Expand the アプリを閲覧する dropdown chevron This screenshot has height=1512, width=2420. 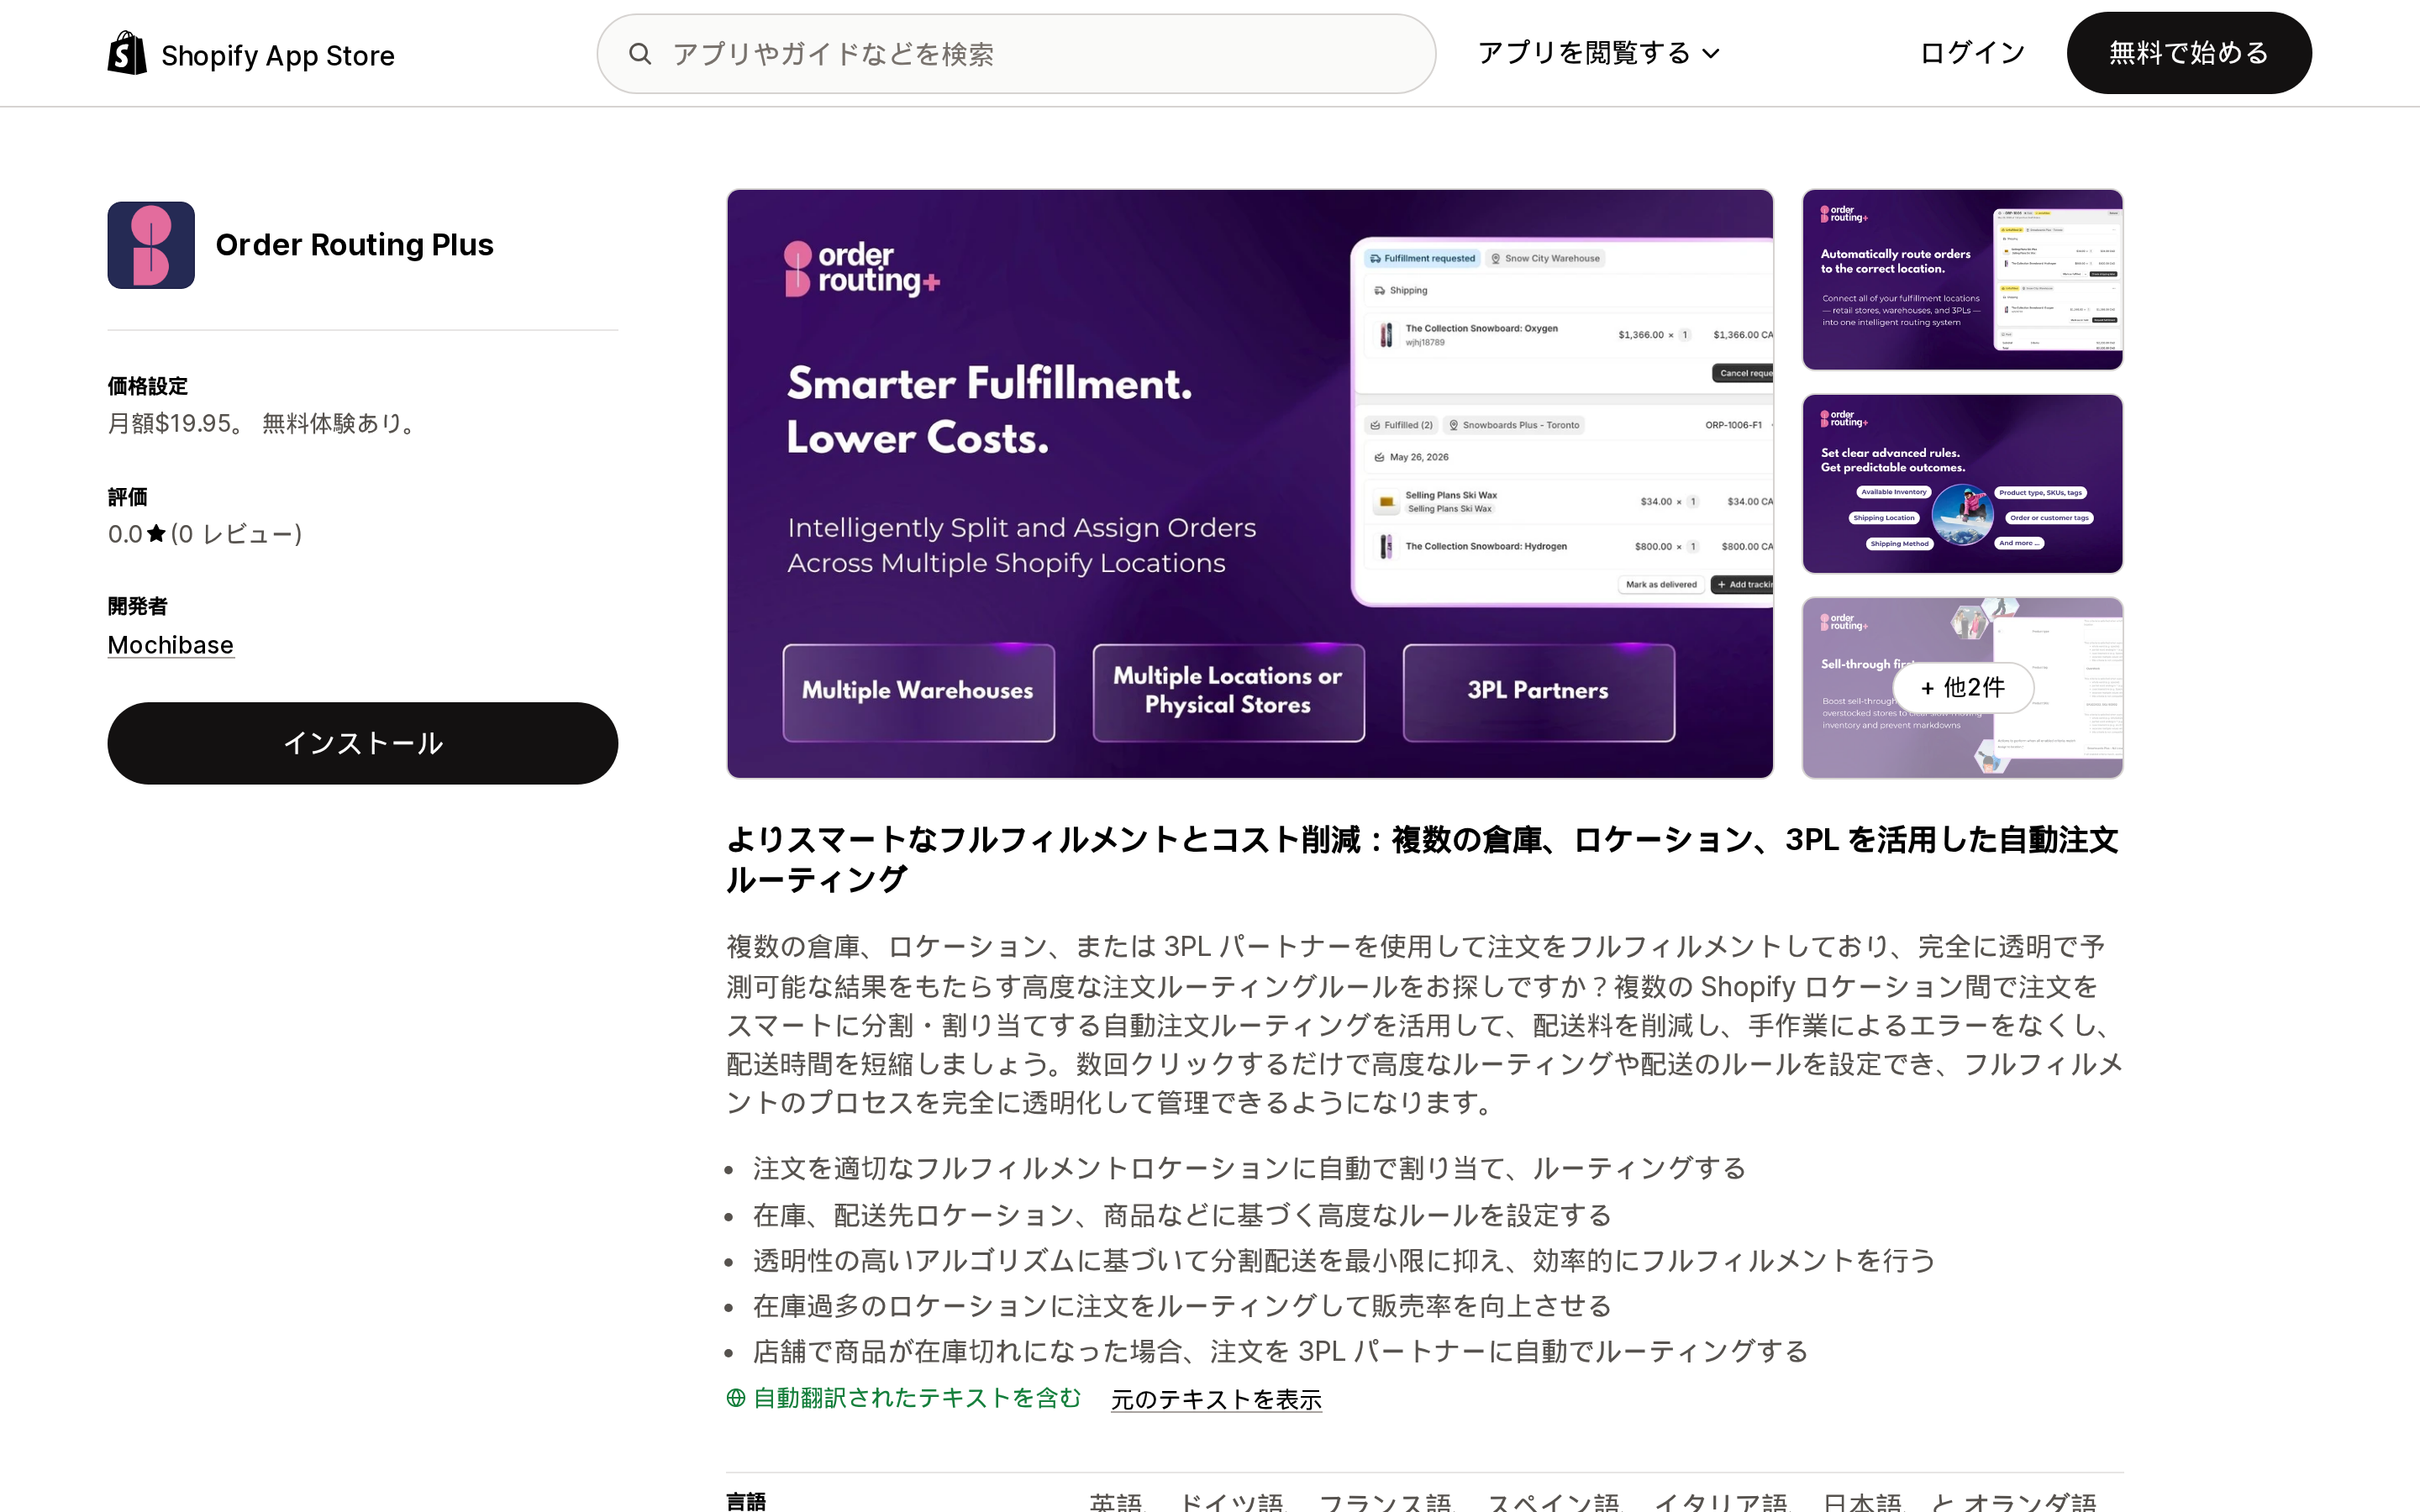1711,54
